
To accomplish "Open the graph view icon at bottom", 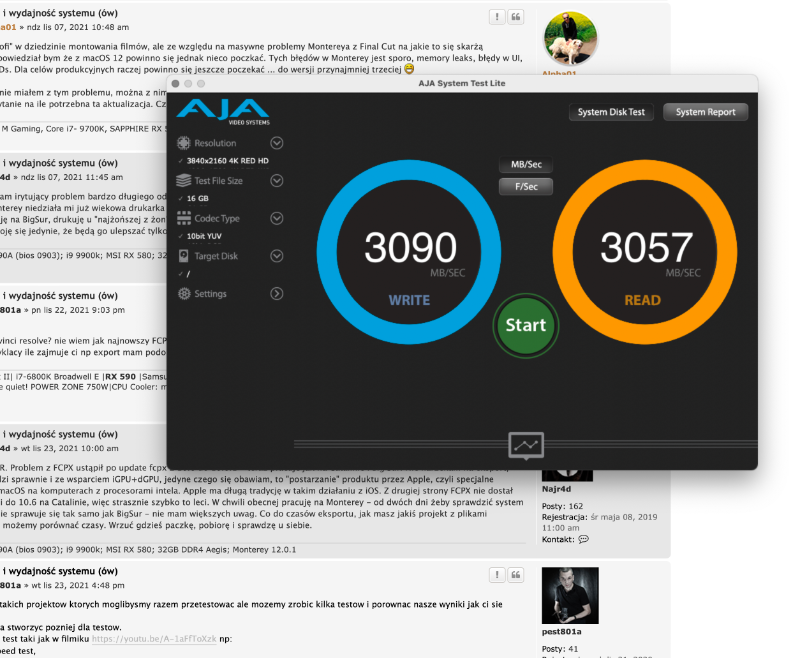I will [x=526, y=445].
